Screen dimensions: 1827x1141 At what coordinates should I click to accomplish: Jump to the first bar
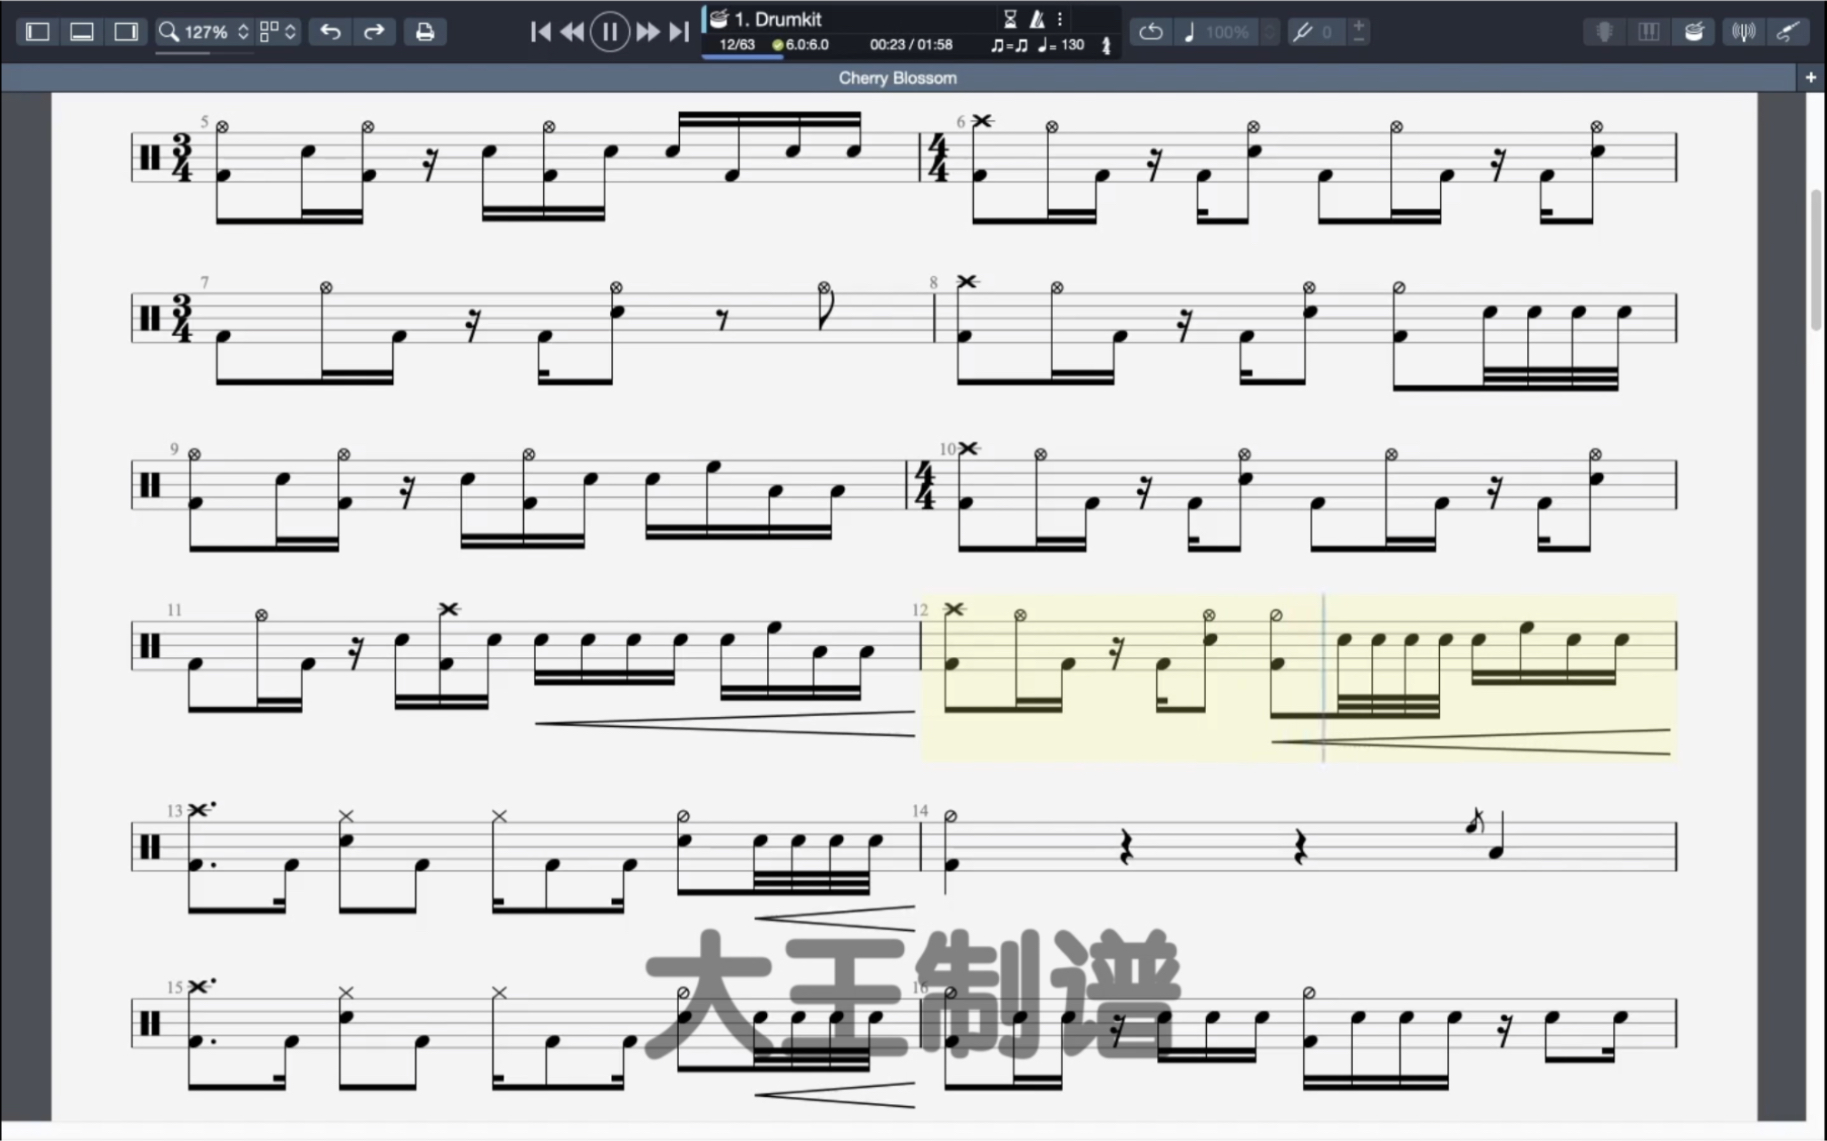click(x=540, y=32)
